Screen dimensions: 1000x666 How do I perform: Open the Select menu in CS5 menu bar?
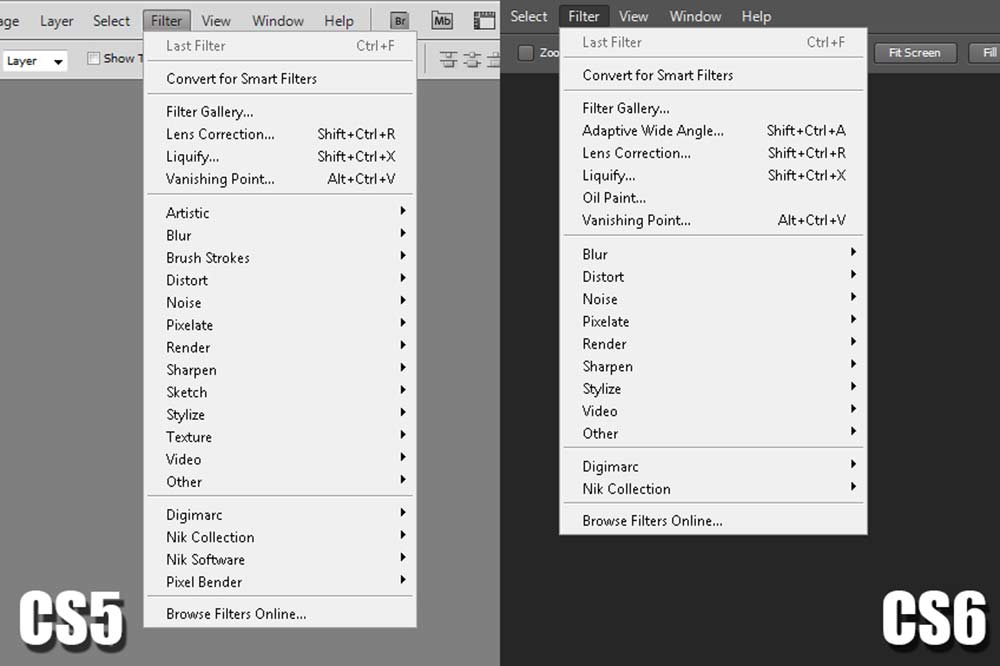(111, 21)
